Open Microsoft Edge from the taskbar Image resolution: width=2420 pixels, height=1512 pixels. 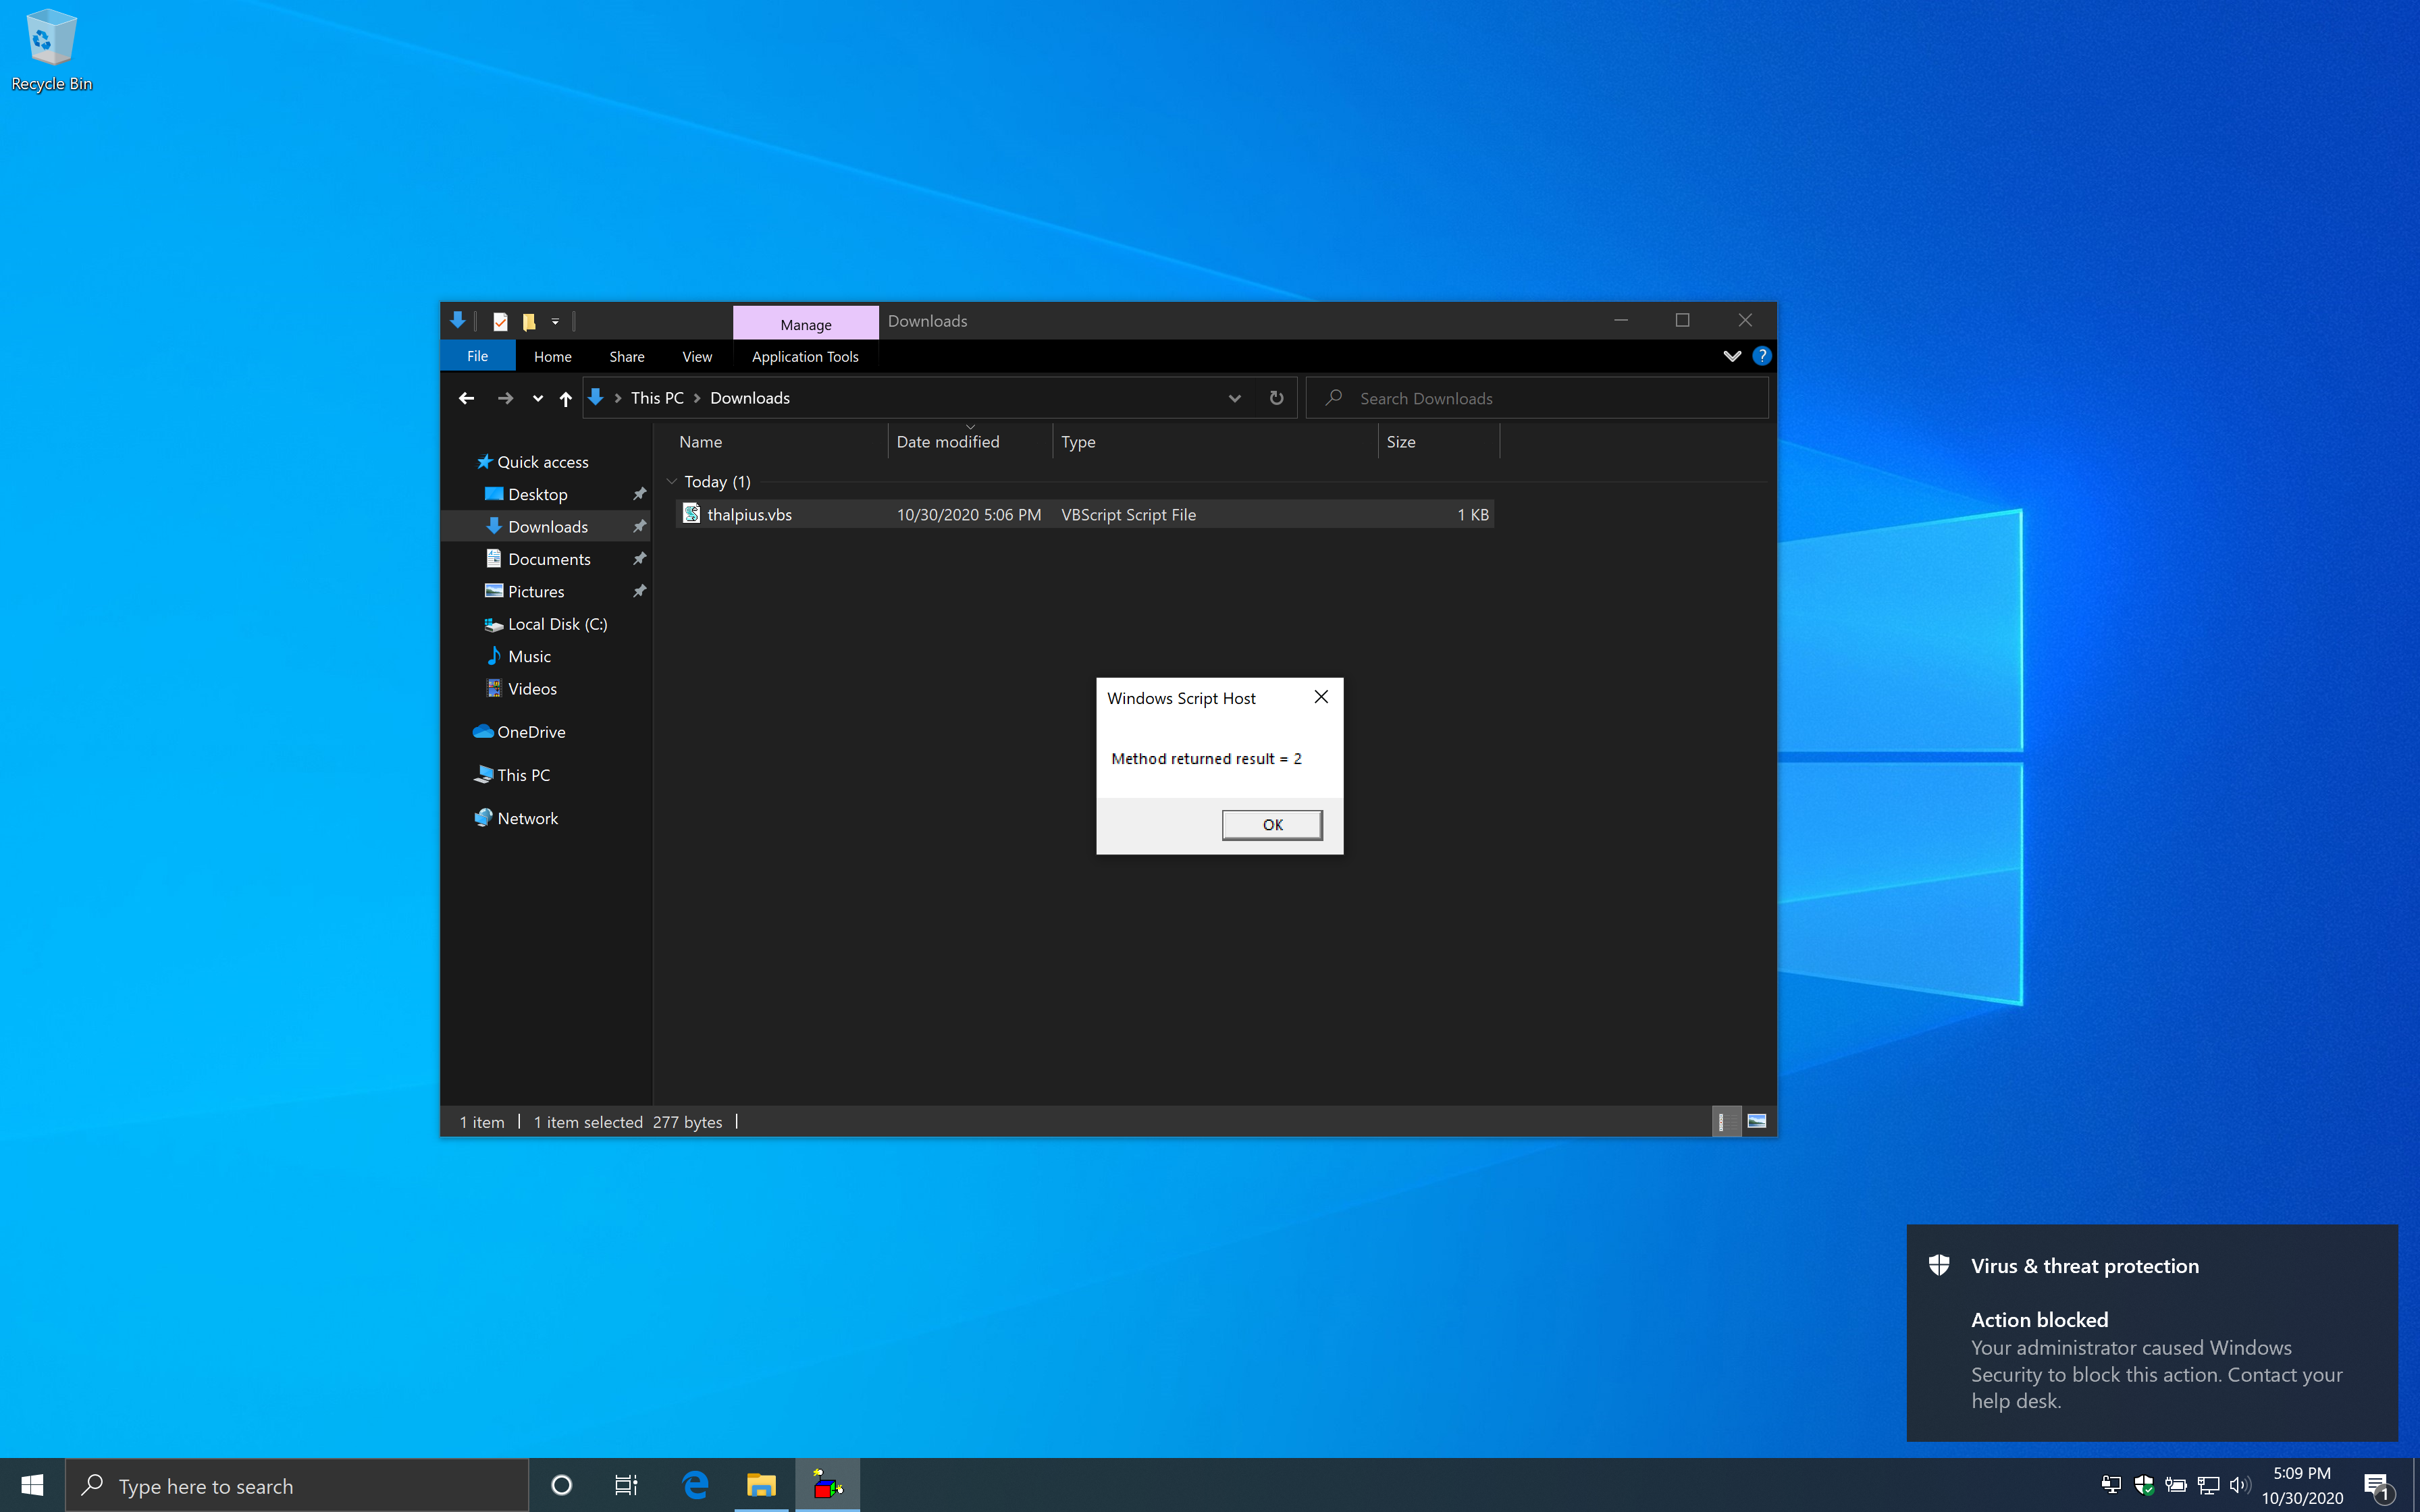click(695, 1485)
